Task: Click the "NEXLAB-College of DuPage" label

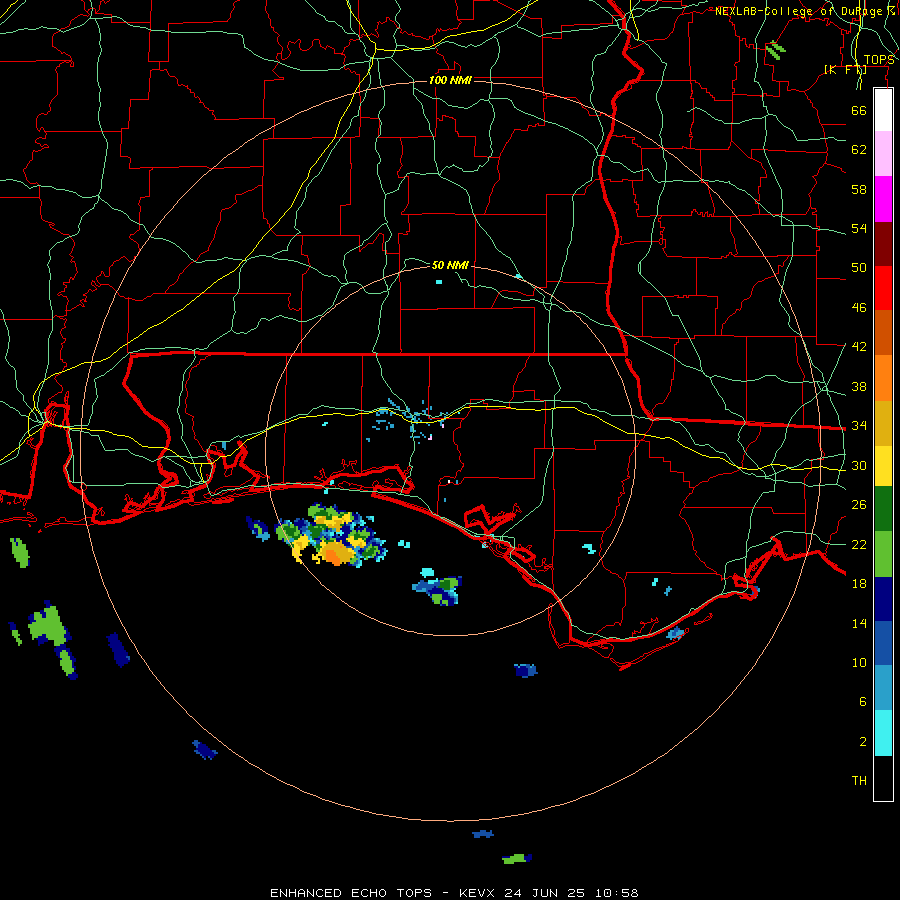Action: [800, 11]
